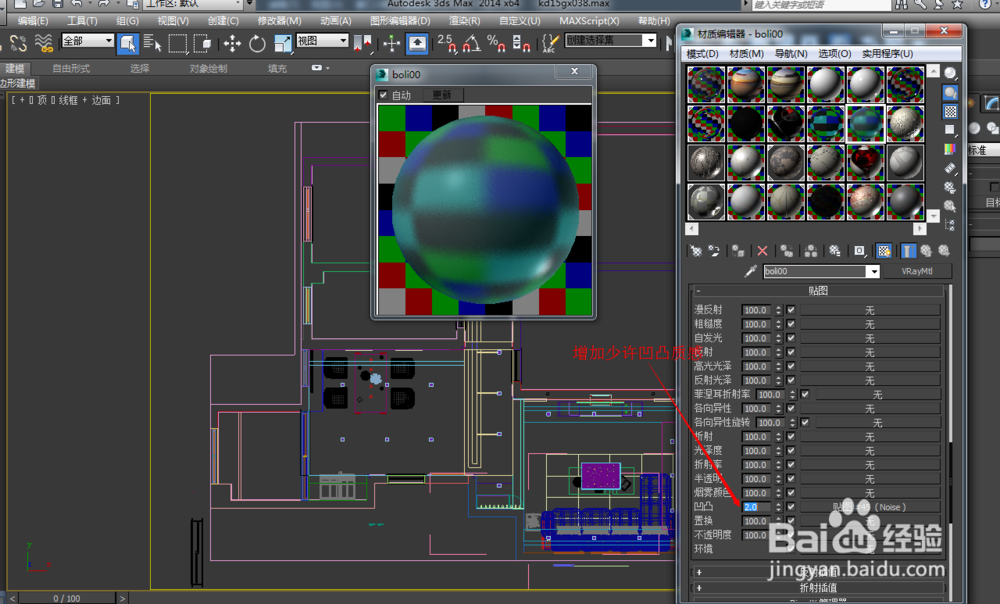Activate Select and Uniform Scale tool
This screenshot has width=1000, height=604.
tap(283, 43)
